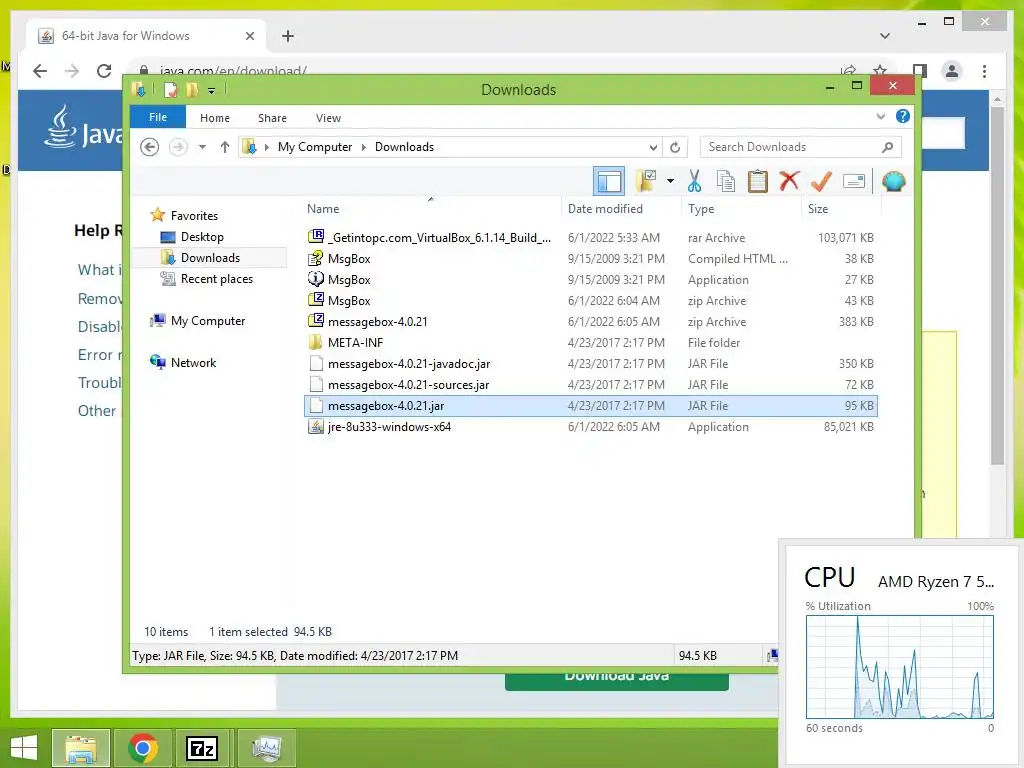Click the Rename toolbar icon
The width and height of the screenshot is (1024, 768).
tap(854, 181)
